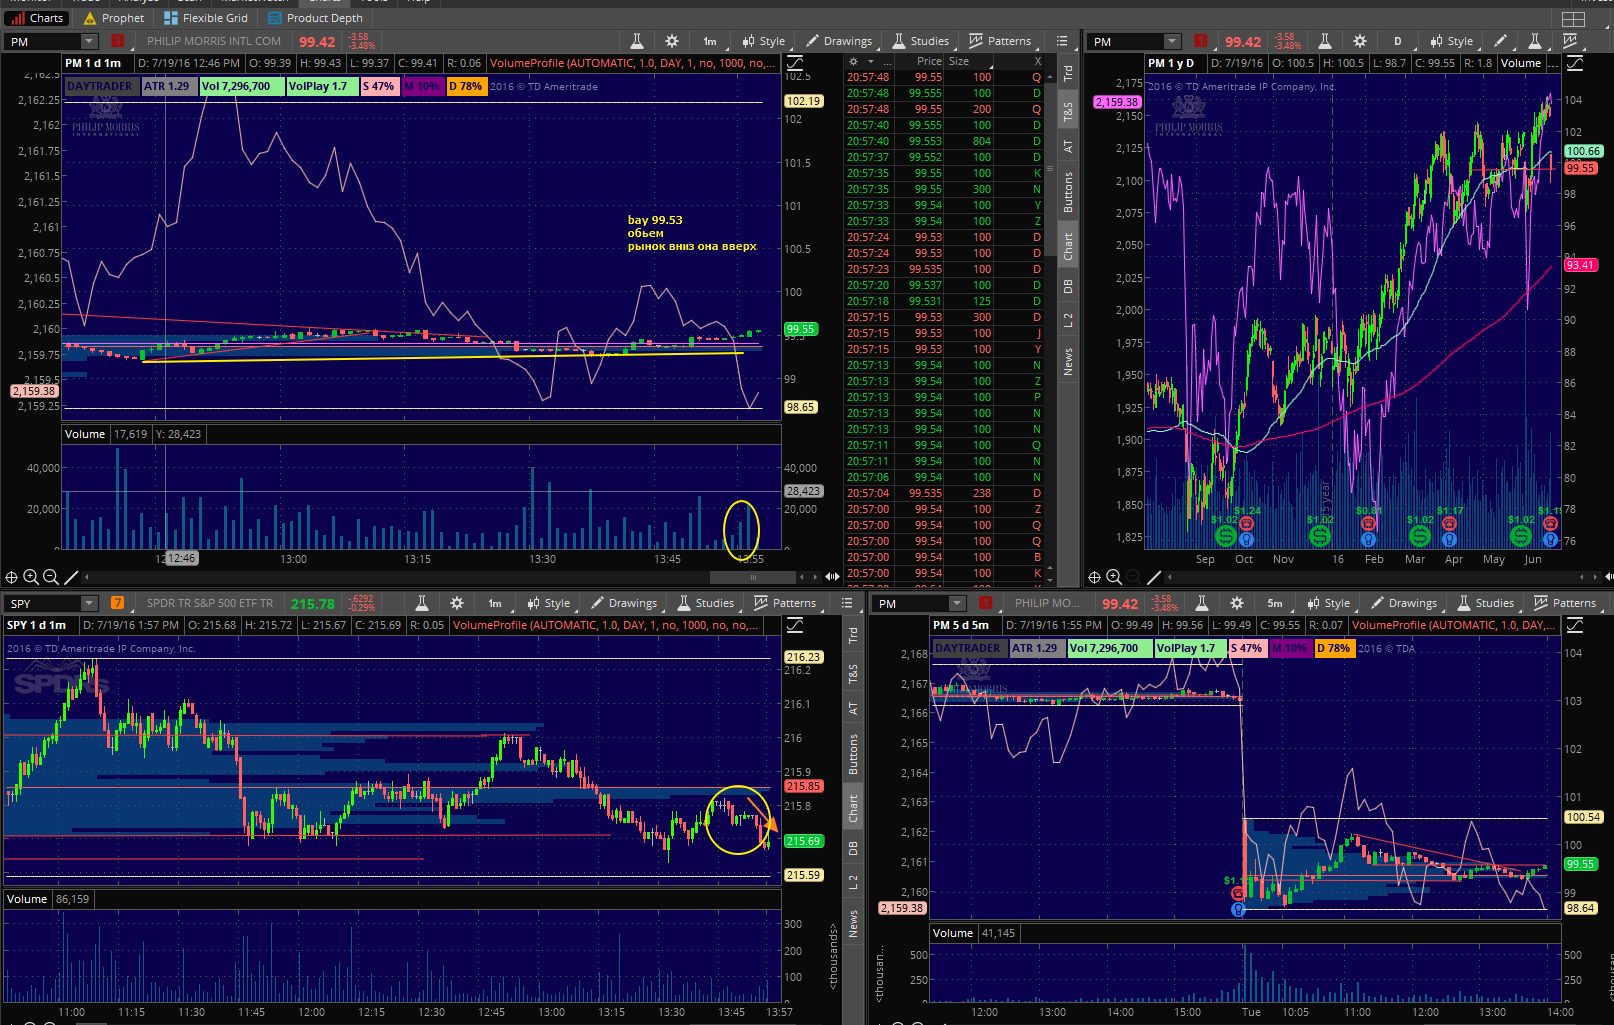Viewport: 1614px width, 1025px height.
Task: Open D timeframe dropdown in daily chart
Action: coord(1398,41)
